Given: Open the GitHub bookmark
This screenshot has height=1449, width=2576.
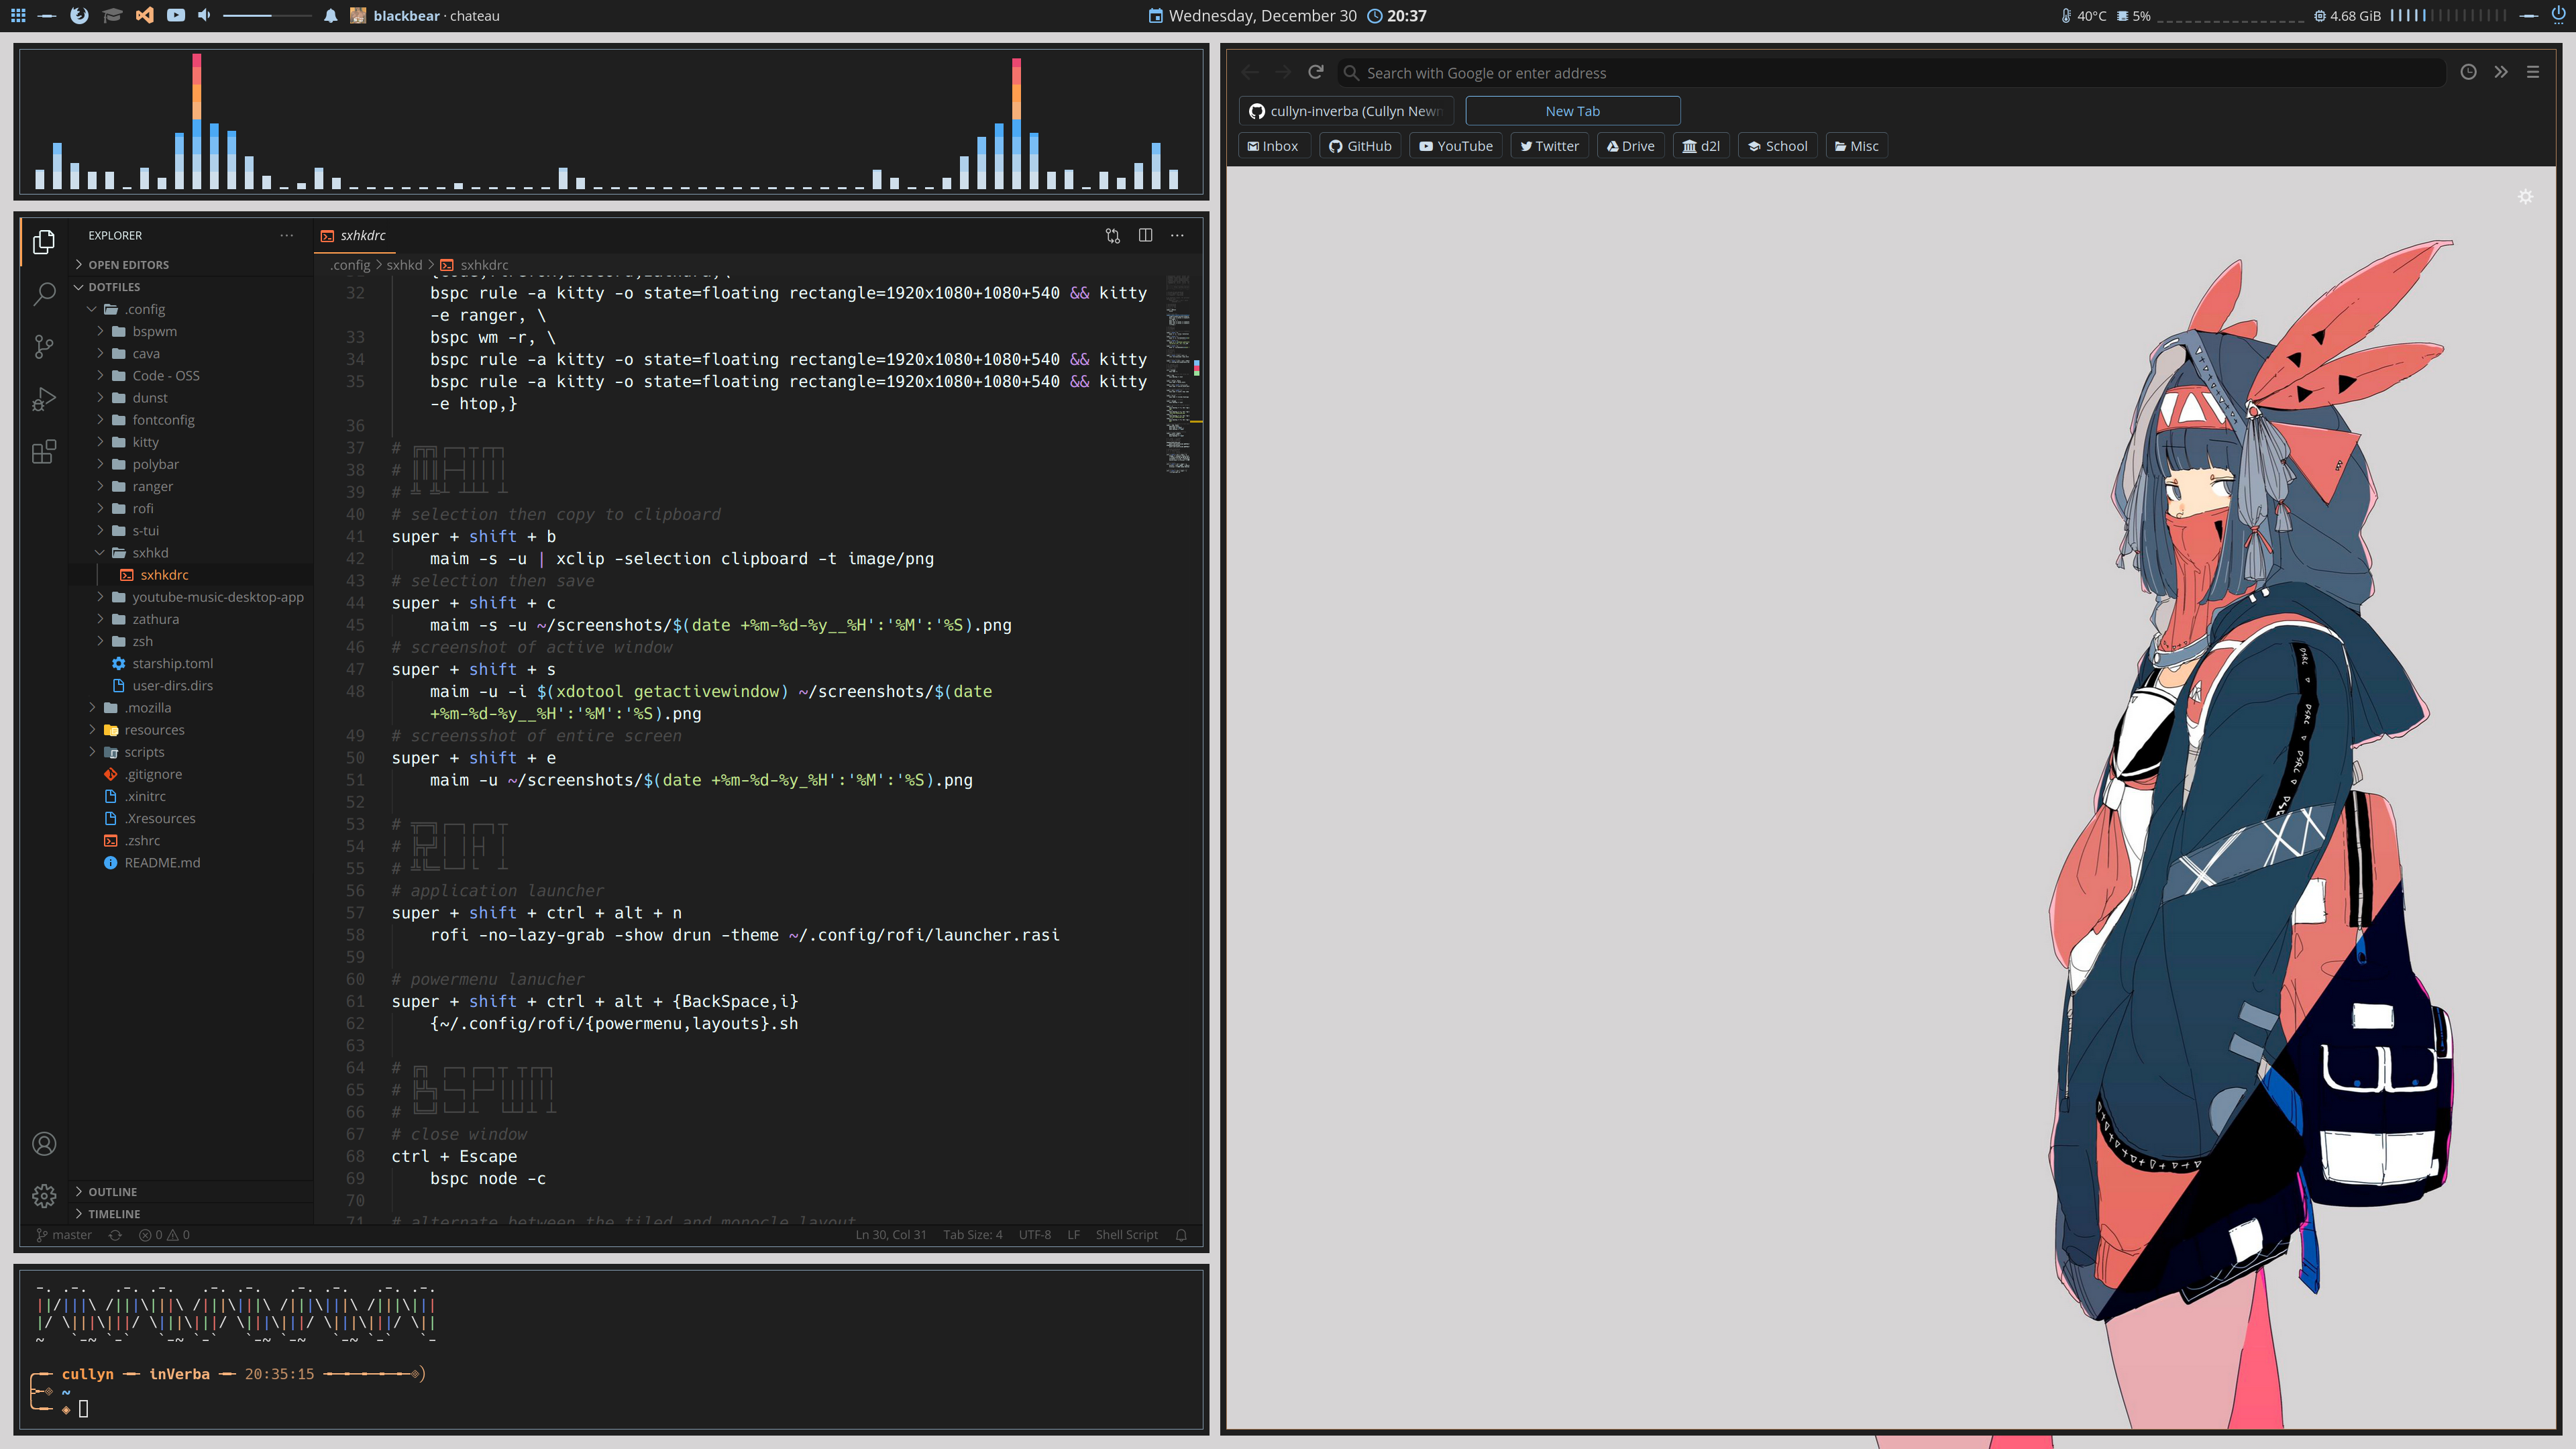Looking at the screenshot, I should click(x=1360, y=146).
